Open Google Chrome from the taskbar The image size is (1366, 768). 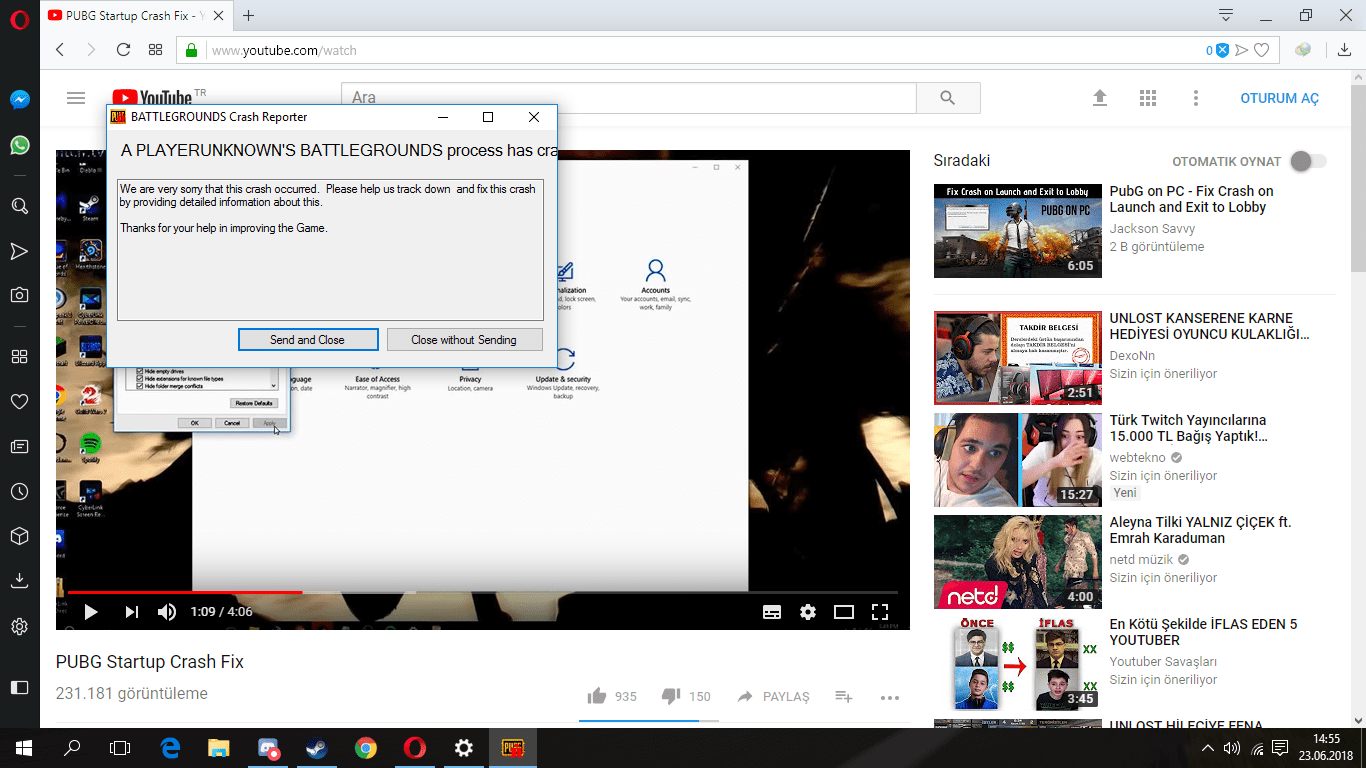coord(366,748)
